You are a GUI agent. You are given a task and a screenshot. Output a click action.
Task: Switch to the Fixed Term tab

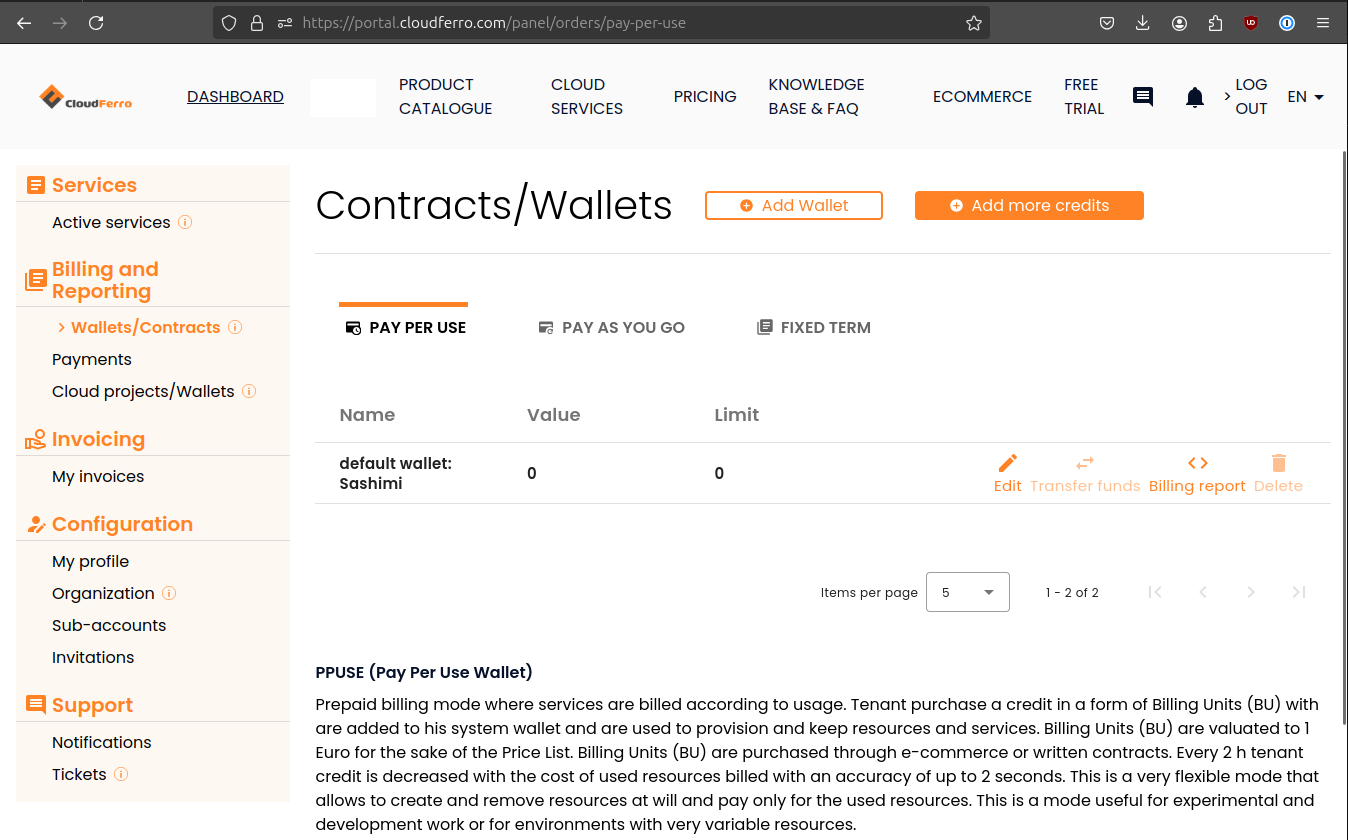tap(813, 327)
